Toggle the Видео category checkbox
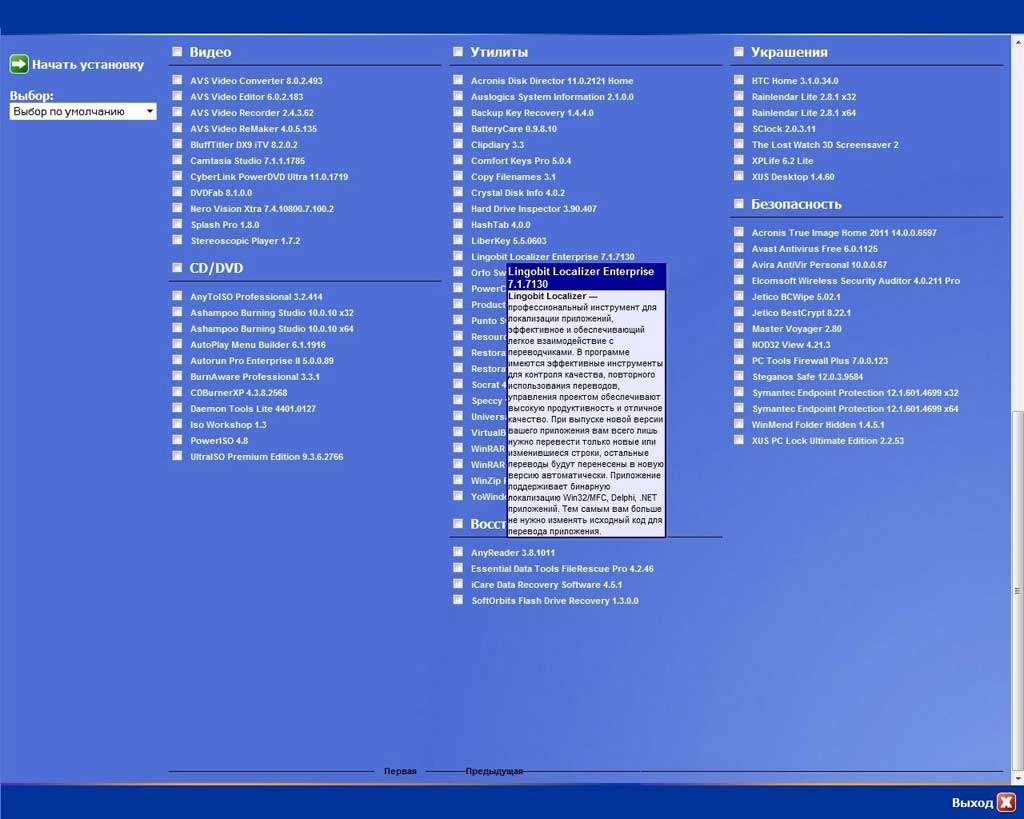The height and width of the screenshot is (819, 1024). click(177, 52)
